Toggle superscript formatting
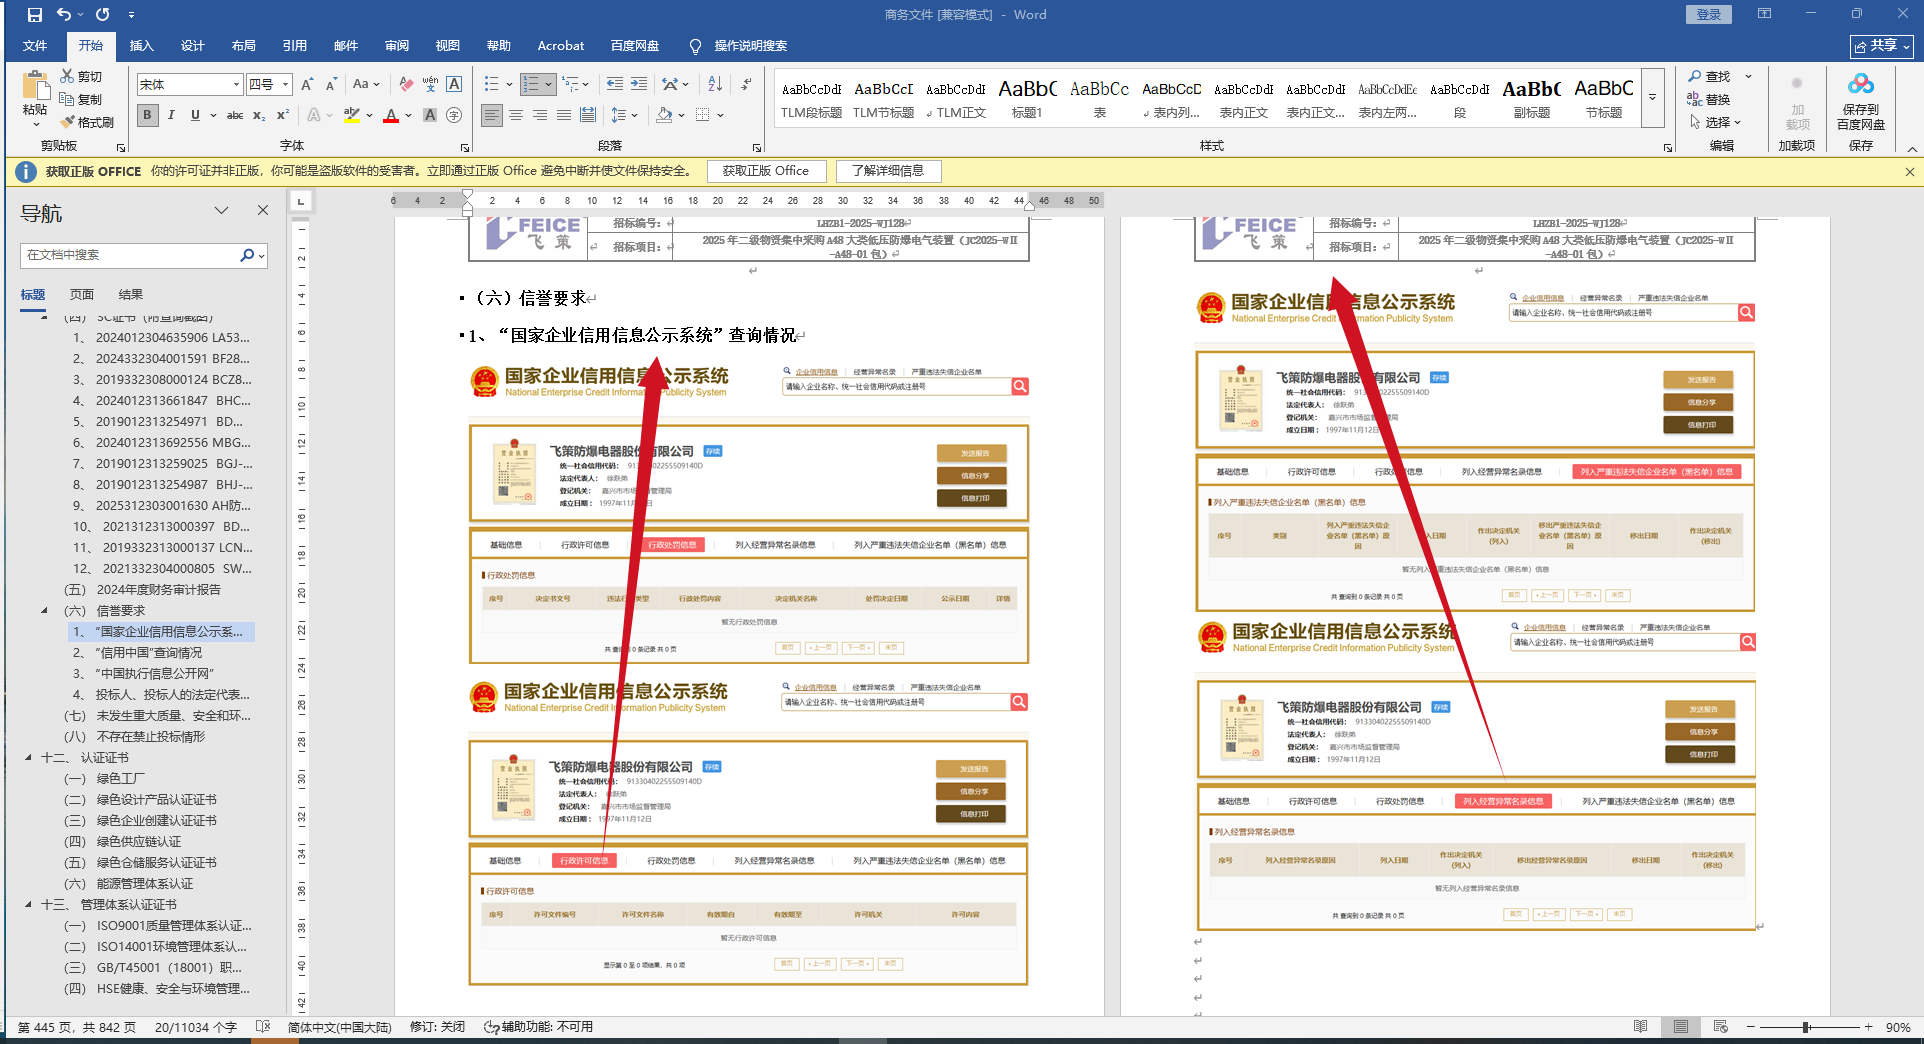The height and width of the screenshot is (1044, 1924). 283,115
